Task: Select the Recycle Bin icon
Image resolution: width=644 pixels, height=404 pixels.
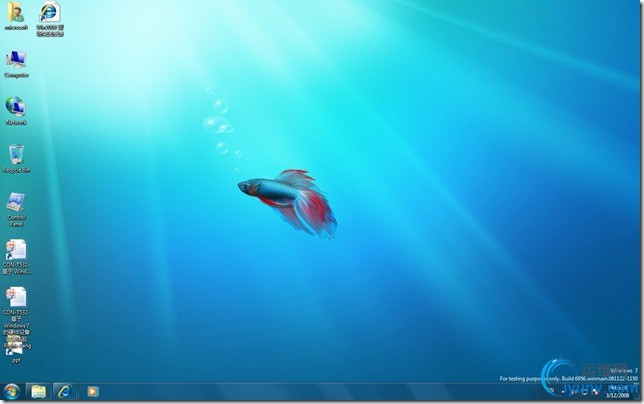Action: point(16,158)
